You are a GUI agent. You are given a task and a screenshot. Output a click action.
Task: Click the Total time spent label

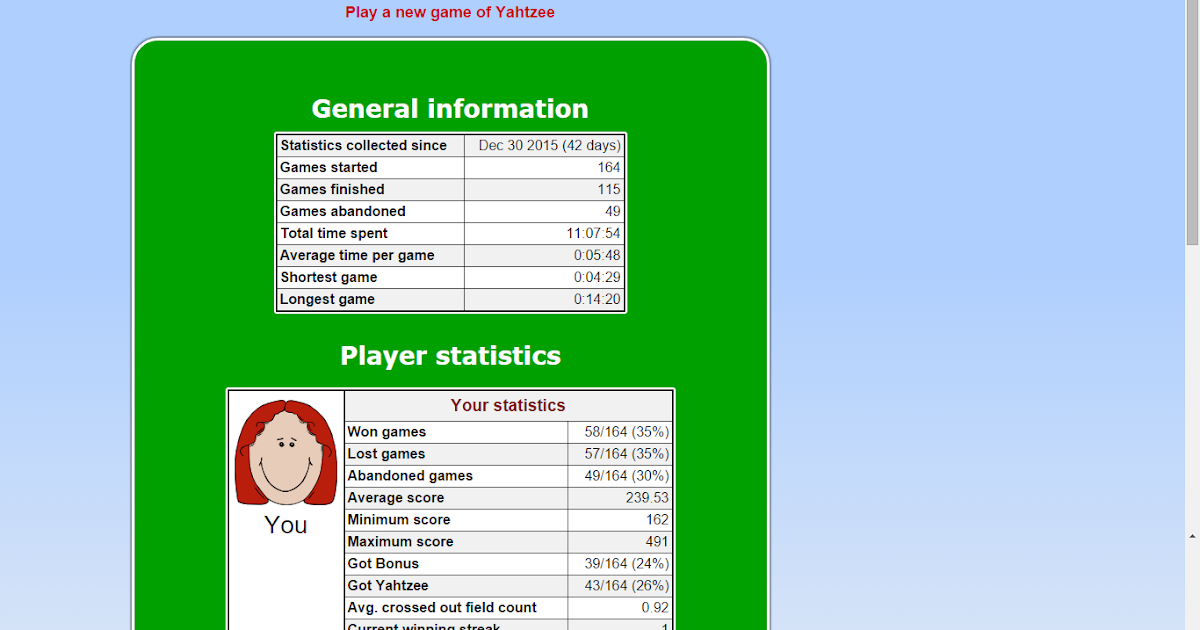point(334,233)
